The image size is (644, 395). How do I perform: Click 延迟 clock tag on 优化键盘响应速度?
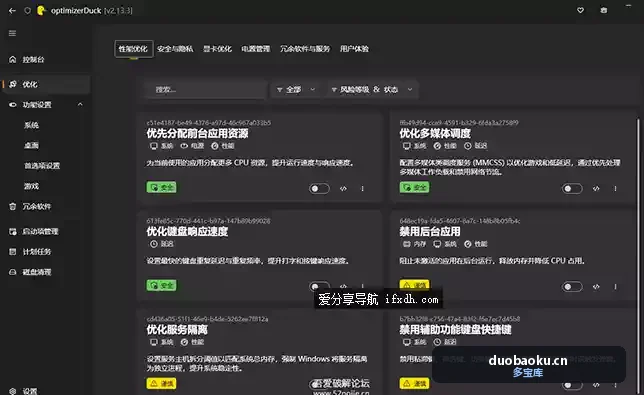[162, 244]
